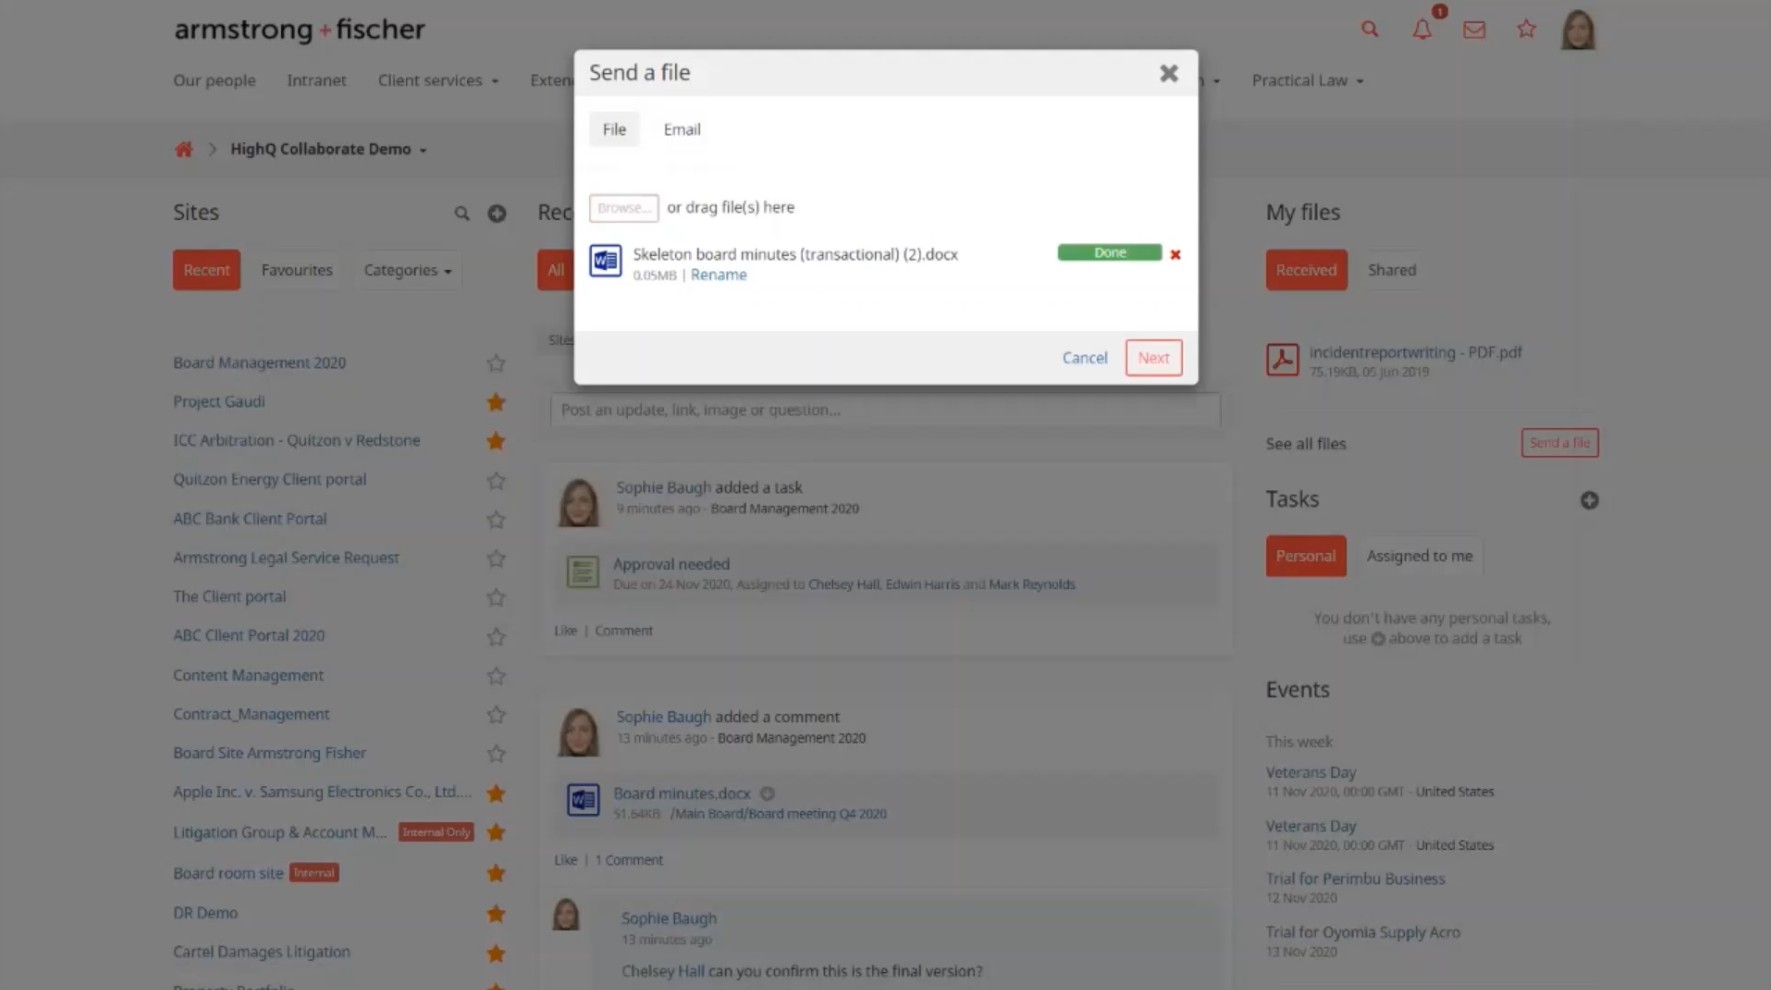The width and height of the screenshot is (1771, 990).
Task: Favourite the Board Management 2020 site
Action: (x=495, y=363)
